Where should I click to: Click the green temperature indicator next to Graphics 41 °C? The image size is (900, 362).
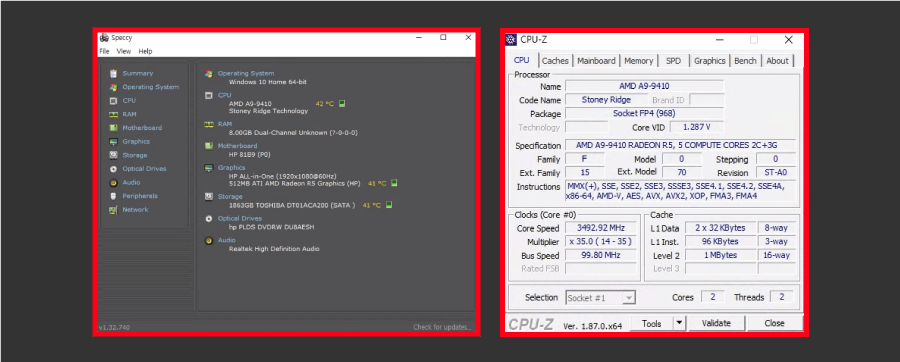[394, 184]
